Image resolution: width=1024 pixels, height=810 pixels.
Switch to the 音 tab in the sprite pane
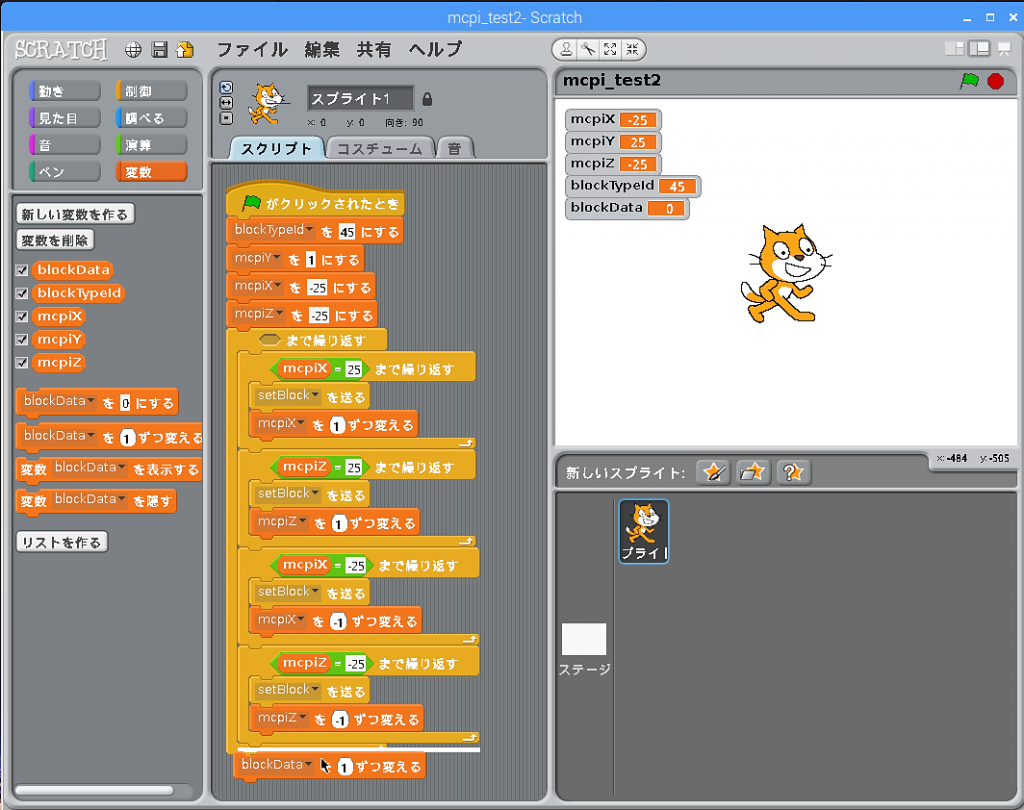coord(455,149)
